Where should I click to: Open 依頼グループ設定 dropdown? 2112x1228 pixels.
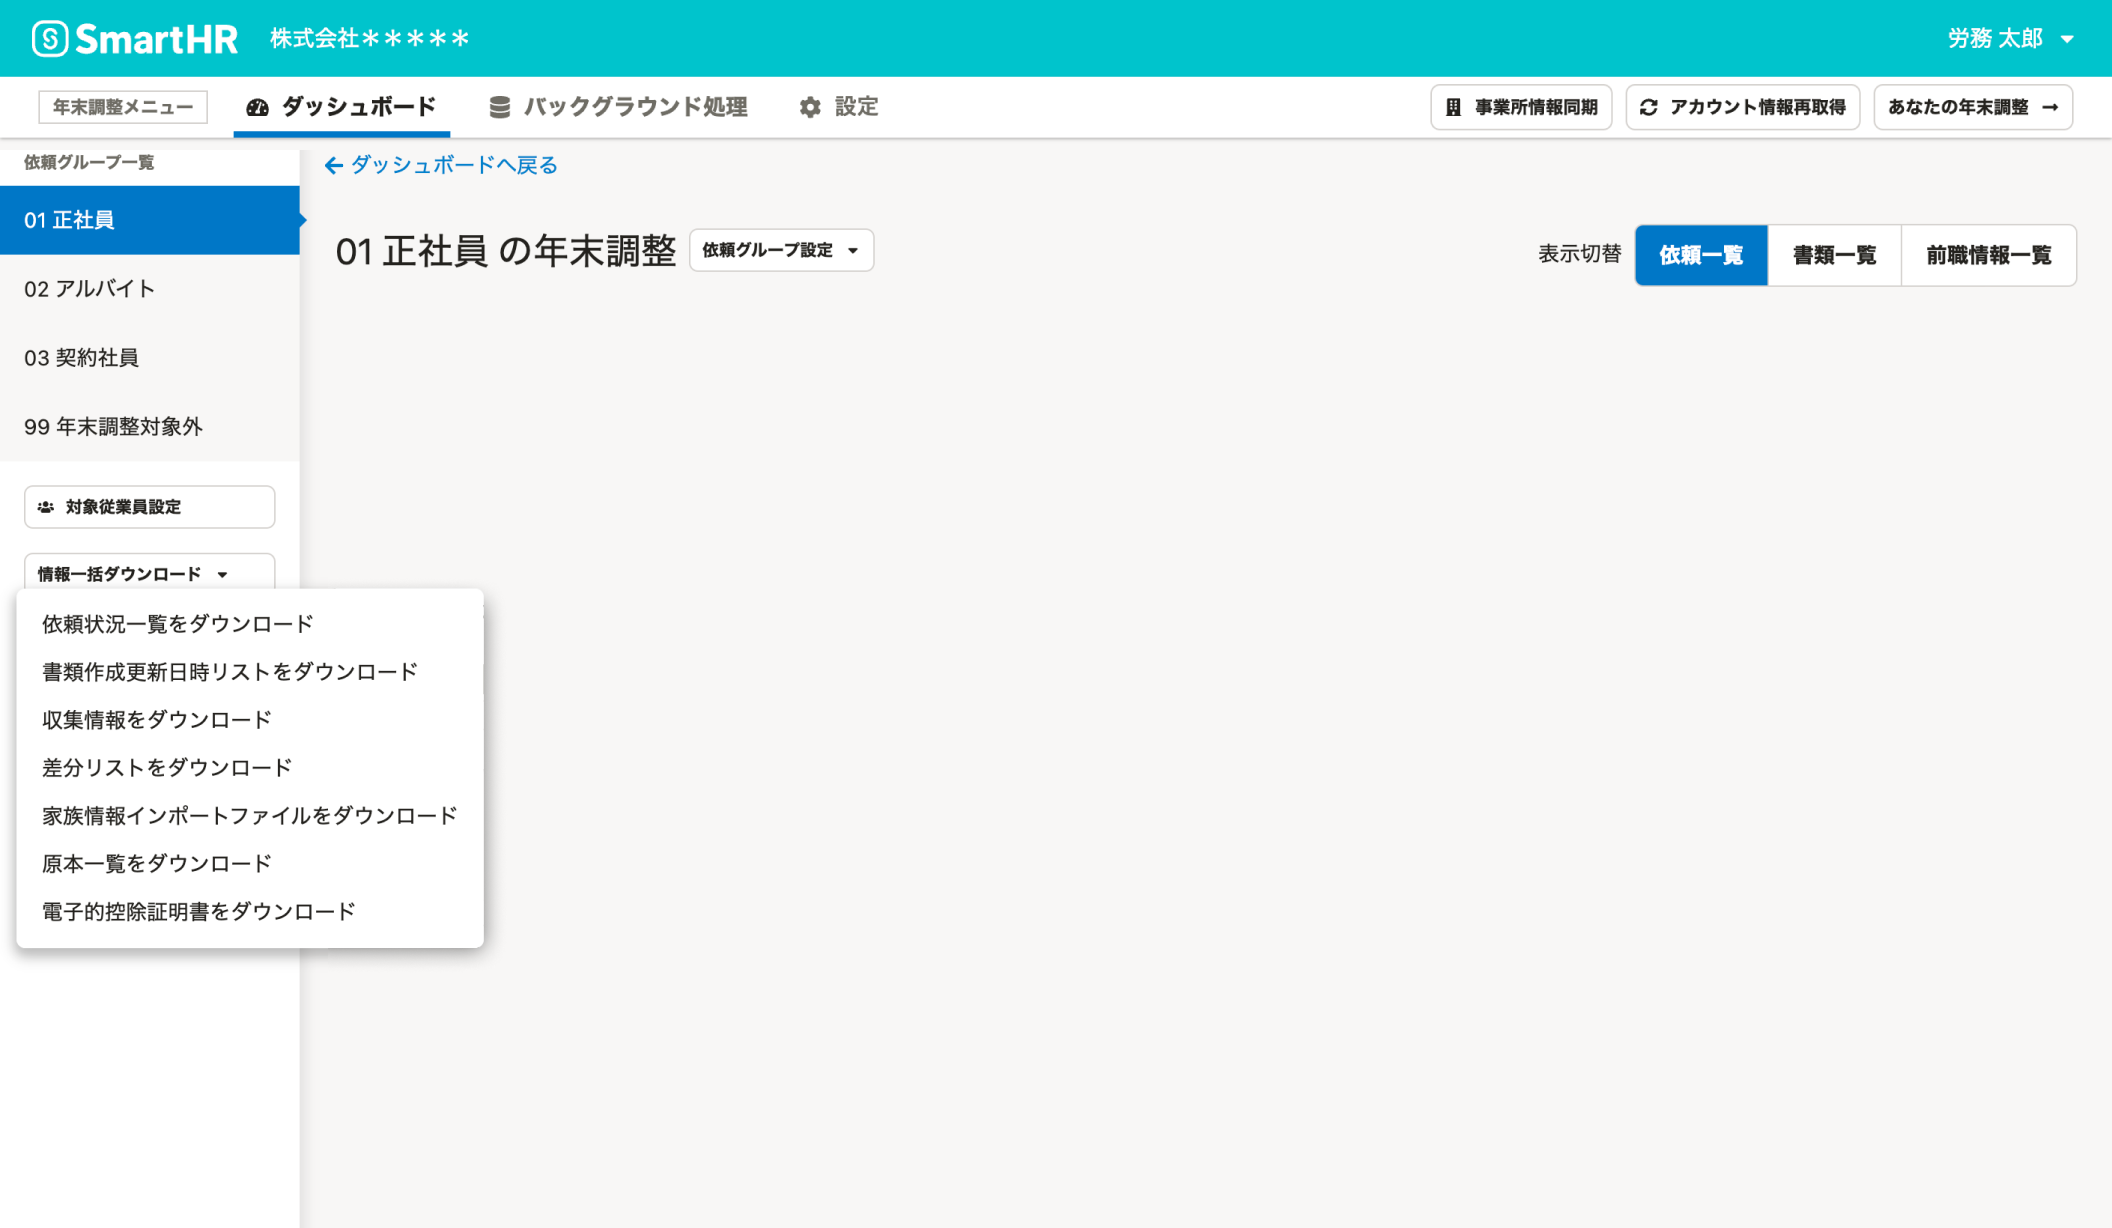pyautogui.click(x=781, y=250)
